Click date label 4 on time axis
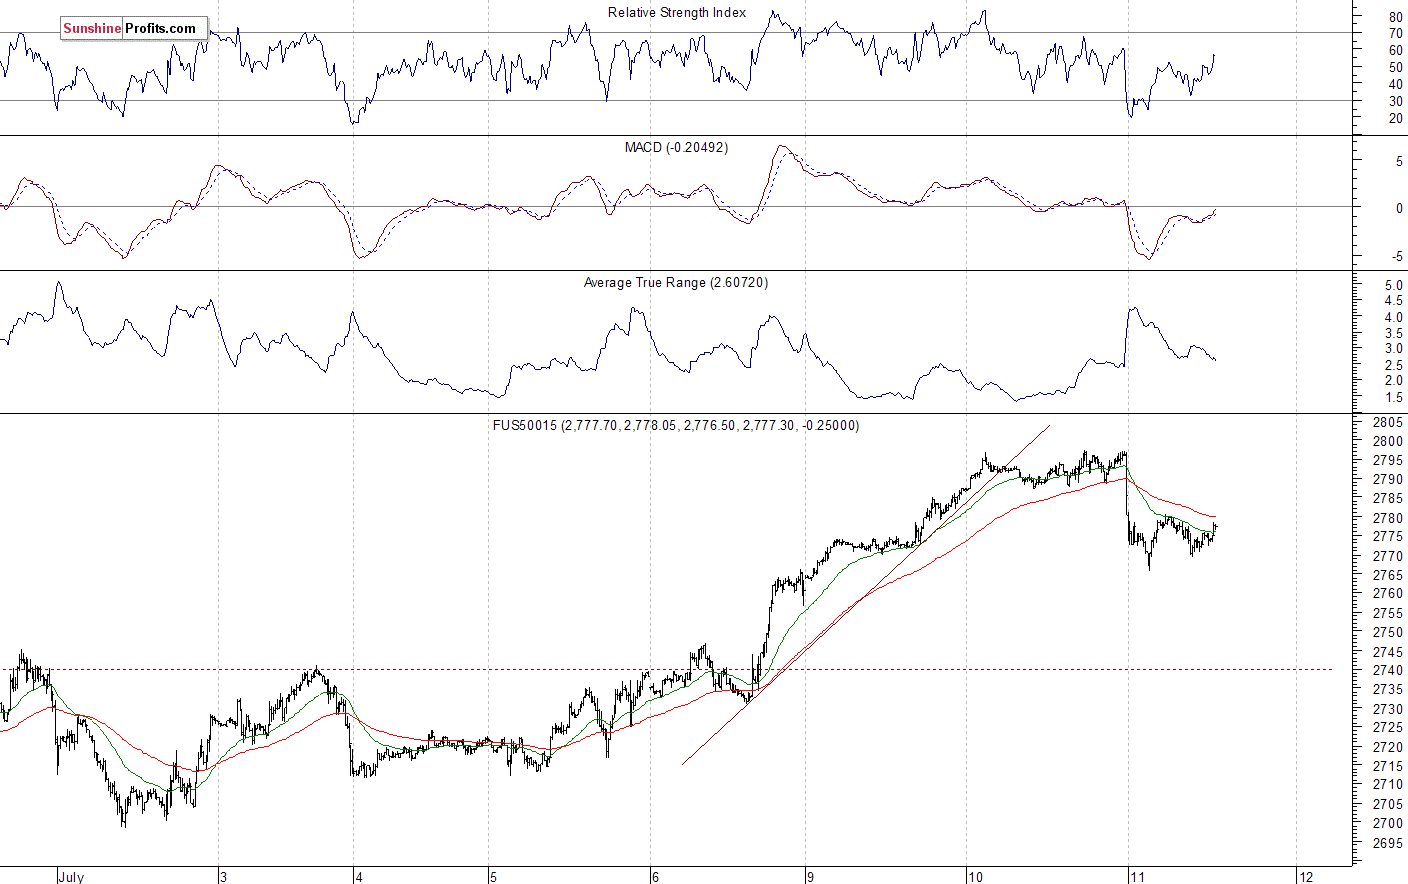The image size is (1408, 884). click(x=359, y=877)
